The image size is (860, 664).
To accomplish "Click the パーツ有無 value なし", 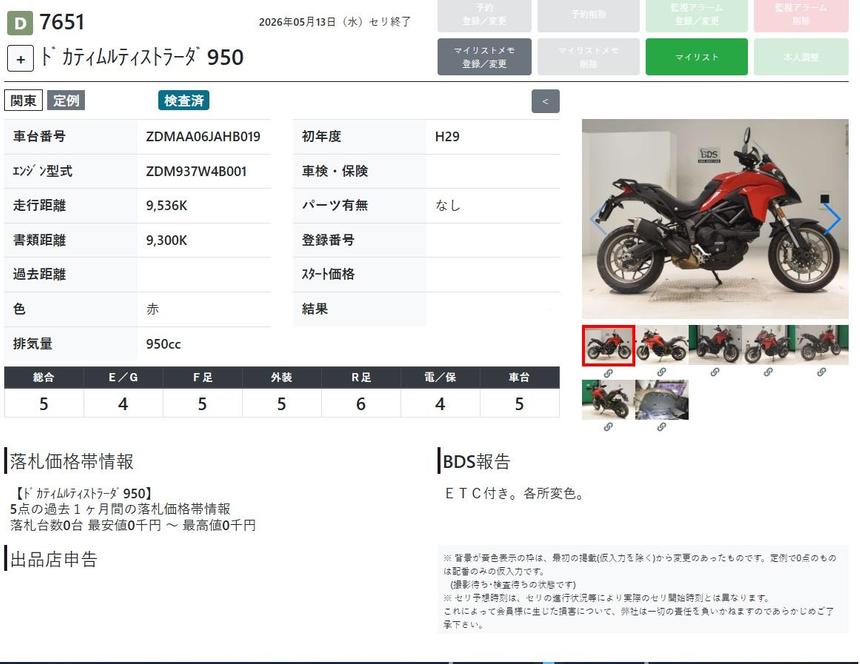I will point(448,206).
